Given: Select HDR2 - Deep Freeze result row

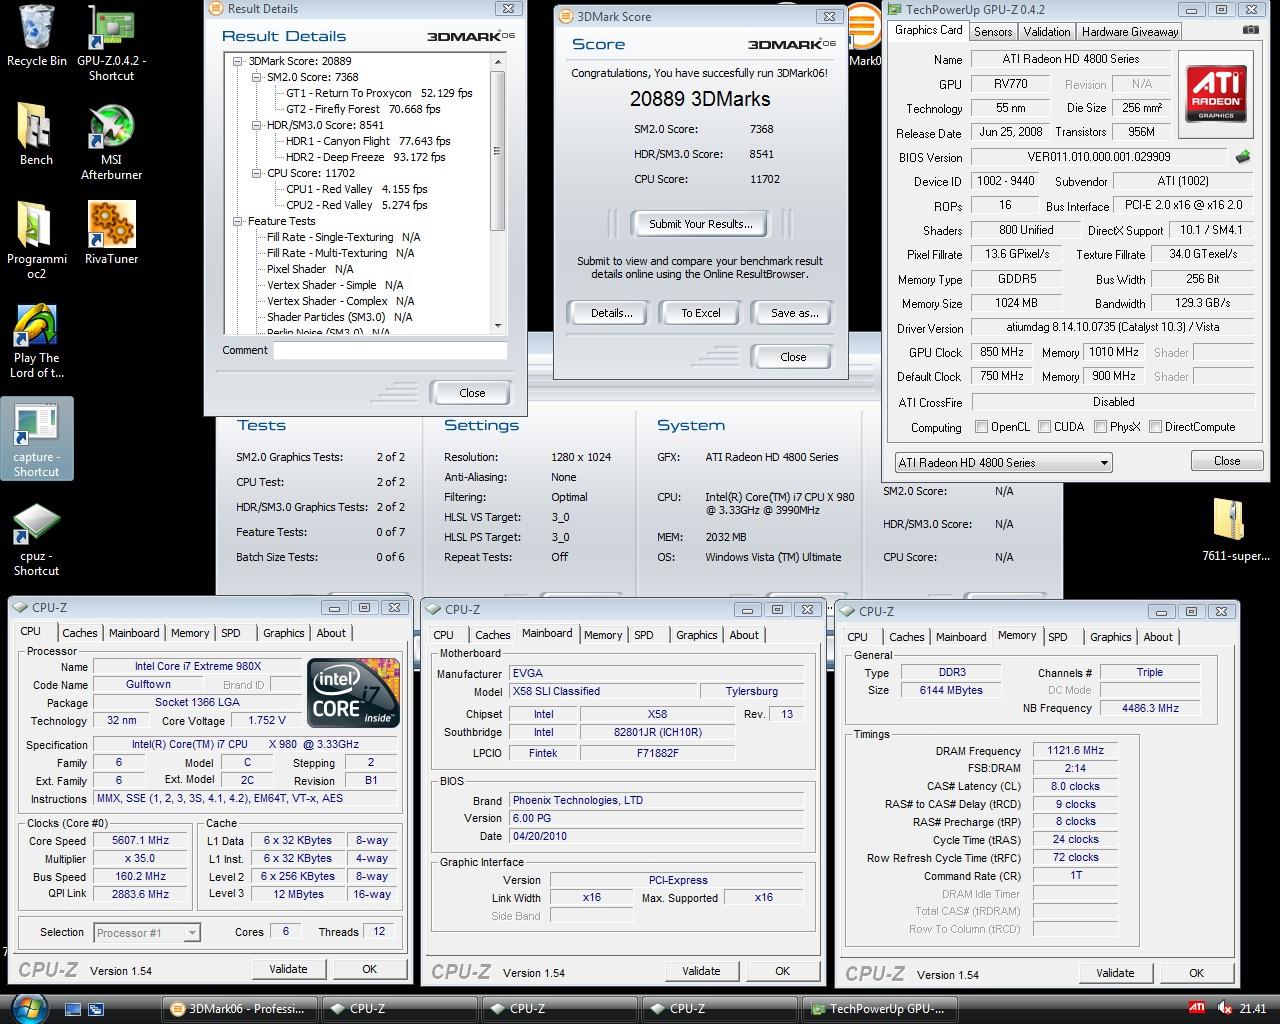Looking at the screenshot, I should 365,157.
